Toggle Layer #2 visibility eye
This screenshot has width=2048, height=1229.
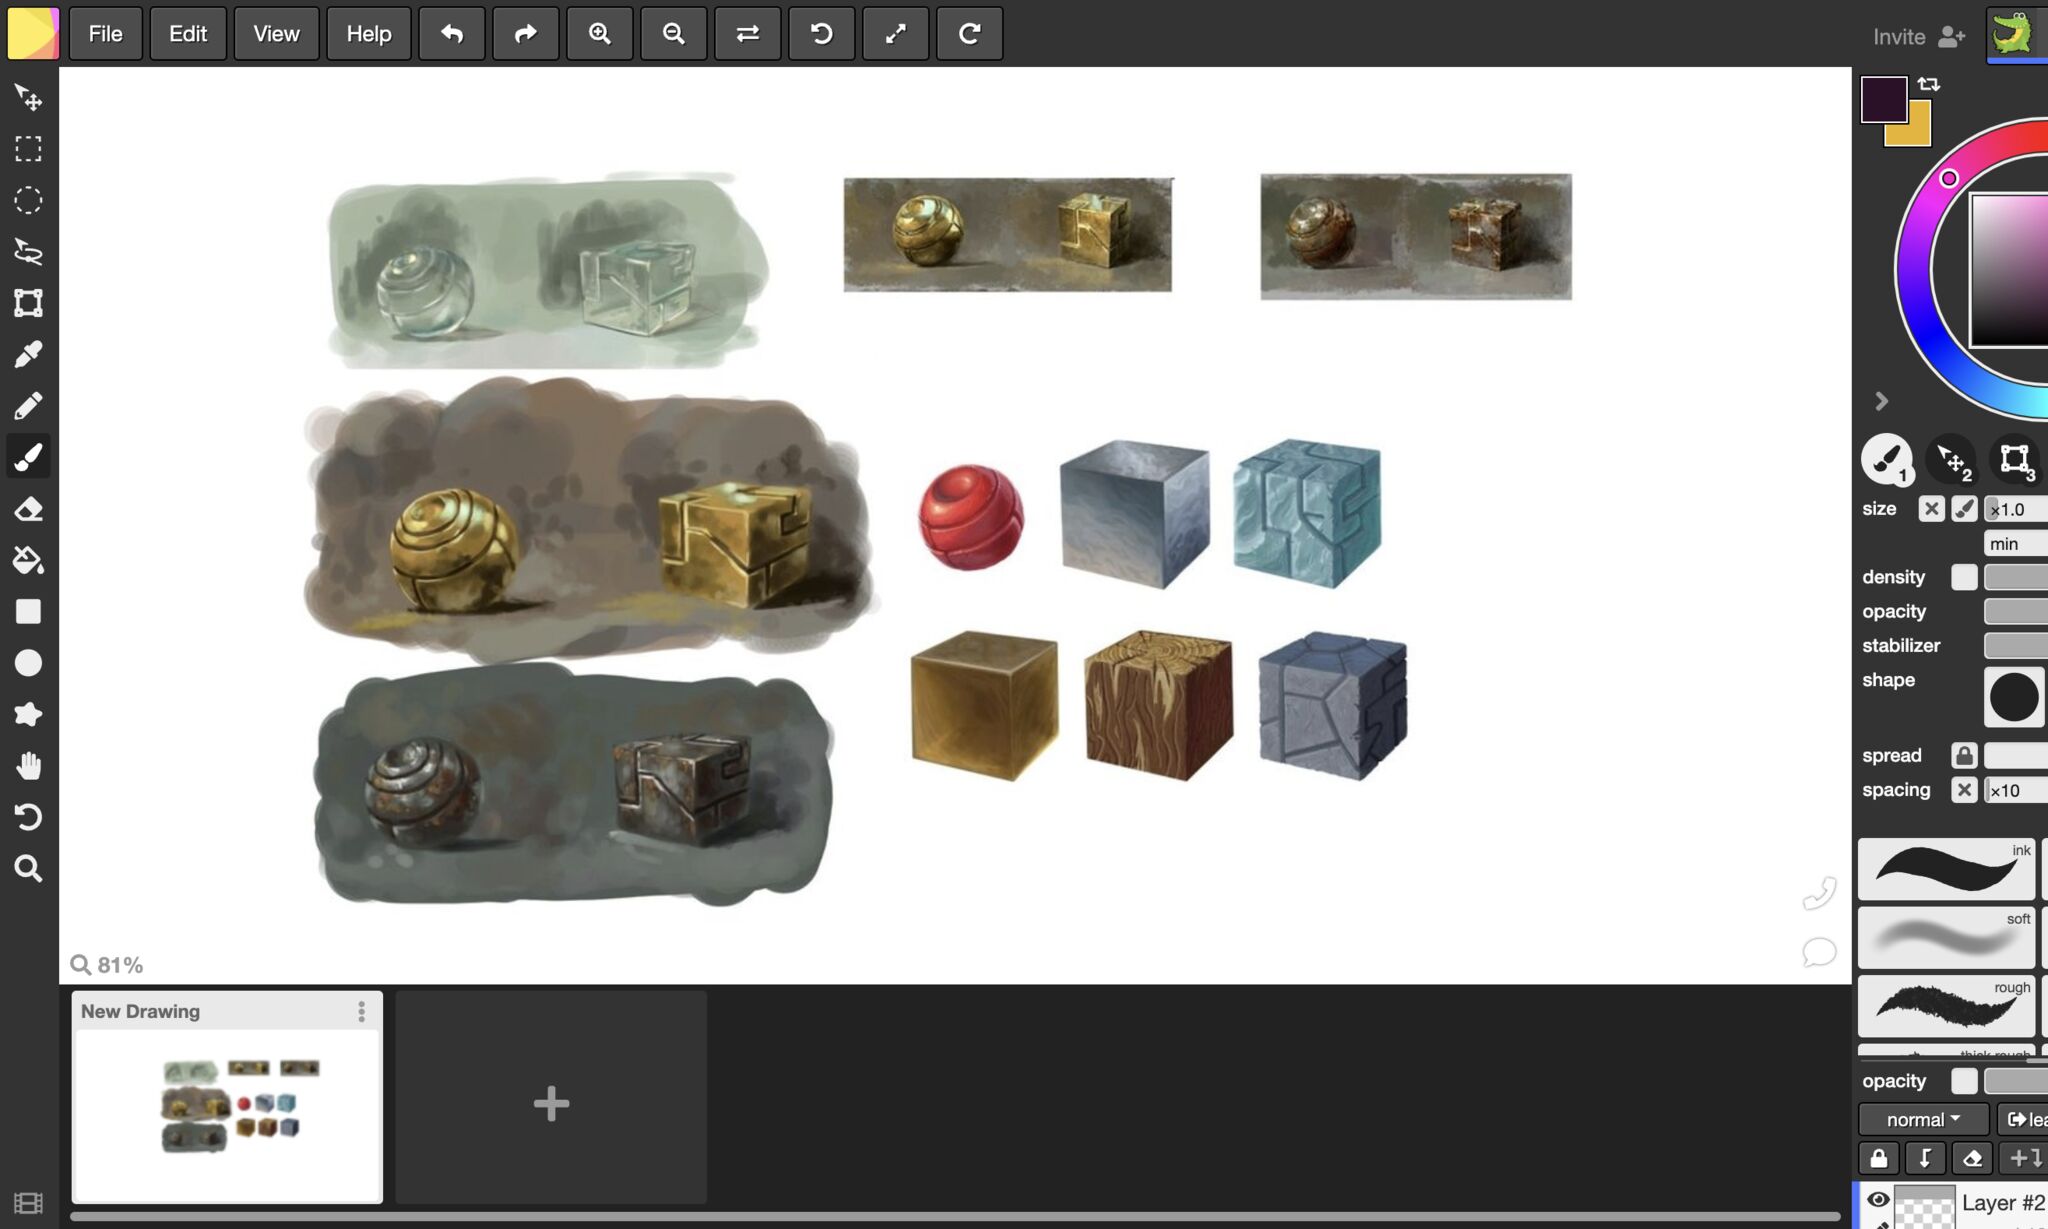click(1877, 1200)
